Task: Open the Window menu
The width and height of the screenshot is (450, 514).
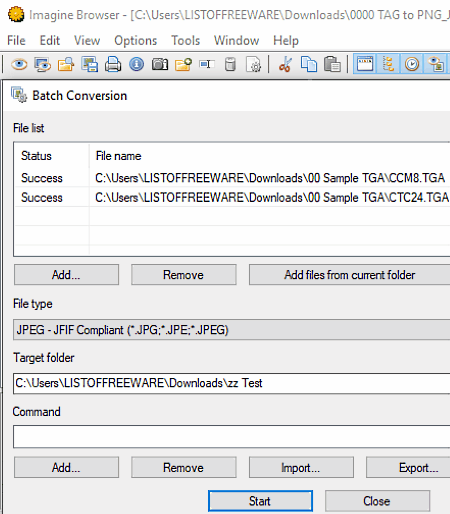Action: pyautogui.click(x=236, y=40)
